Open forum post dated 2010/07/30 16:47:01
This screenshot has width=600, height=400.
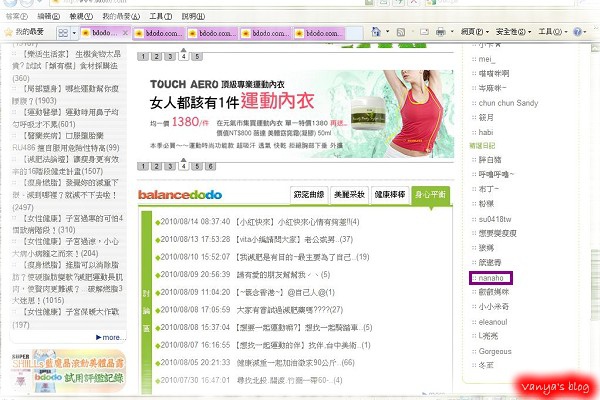249,380
